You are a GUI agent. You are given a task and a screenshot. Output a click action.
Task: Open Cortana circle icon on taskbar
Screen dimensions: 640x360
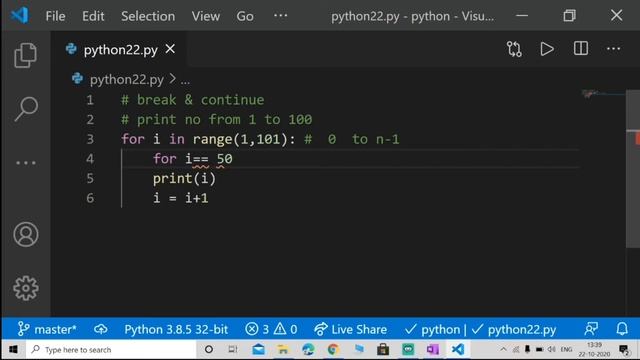(x=209, y=349)
